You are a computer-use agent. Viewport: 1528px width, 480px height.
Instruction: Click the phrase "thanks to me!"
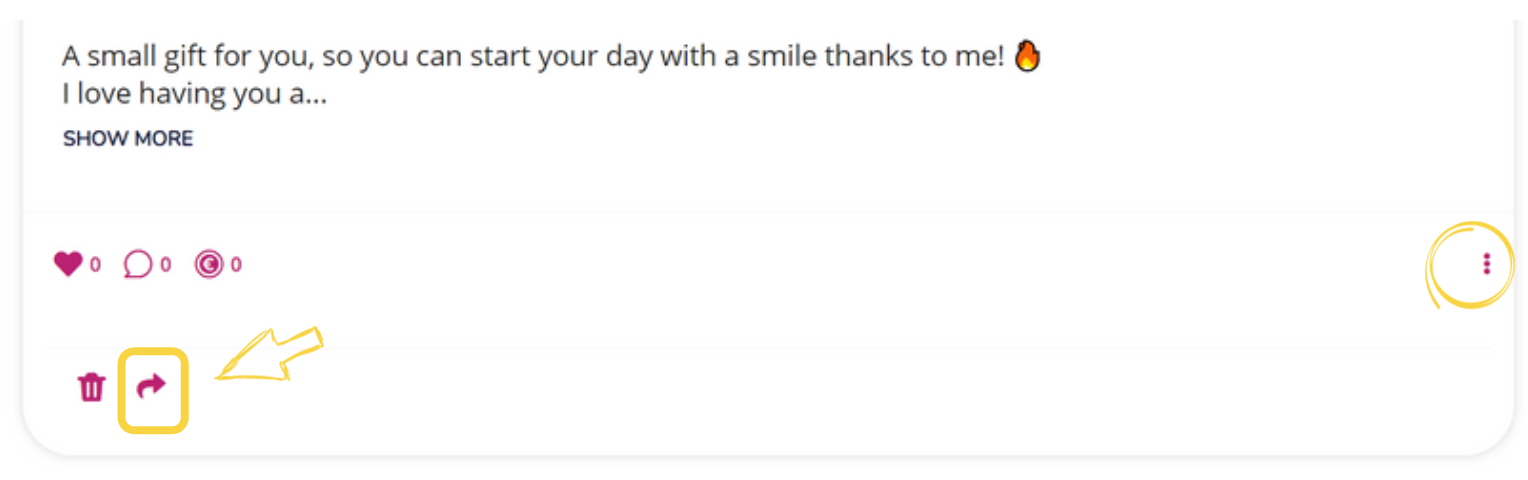[913, 57]
